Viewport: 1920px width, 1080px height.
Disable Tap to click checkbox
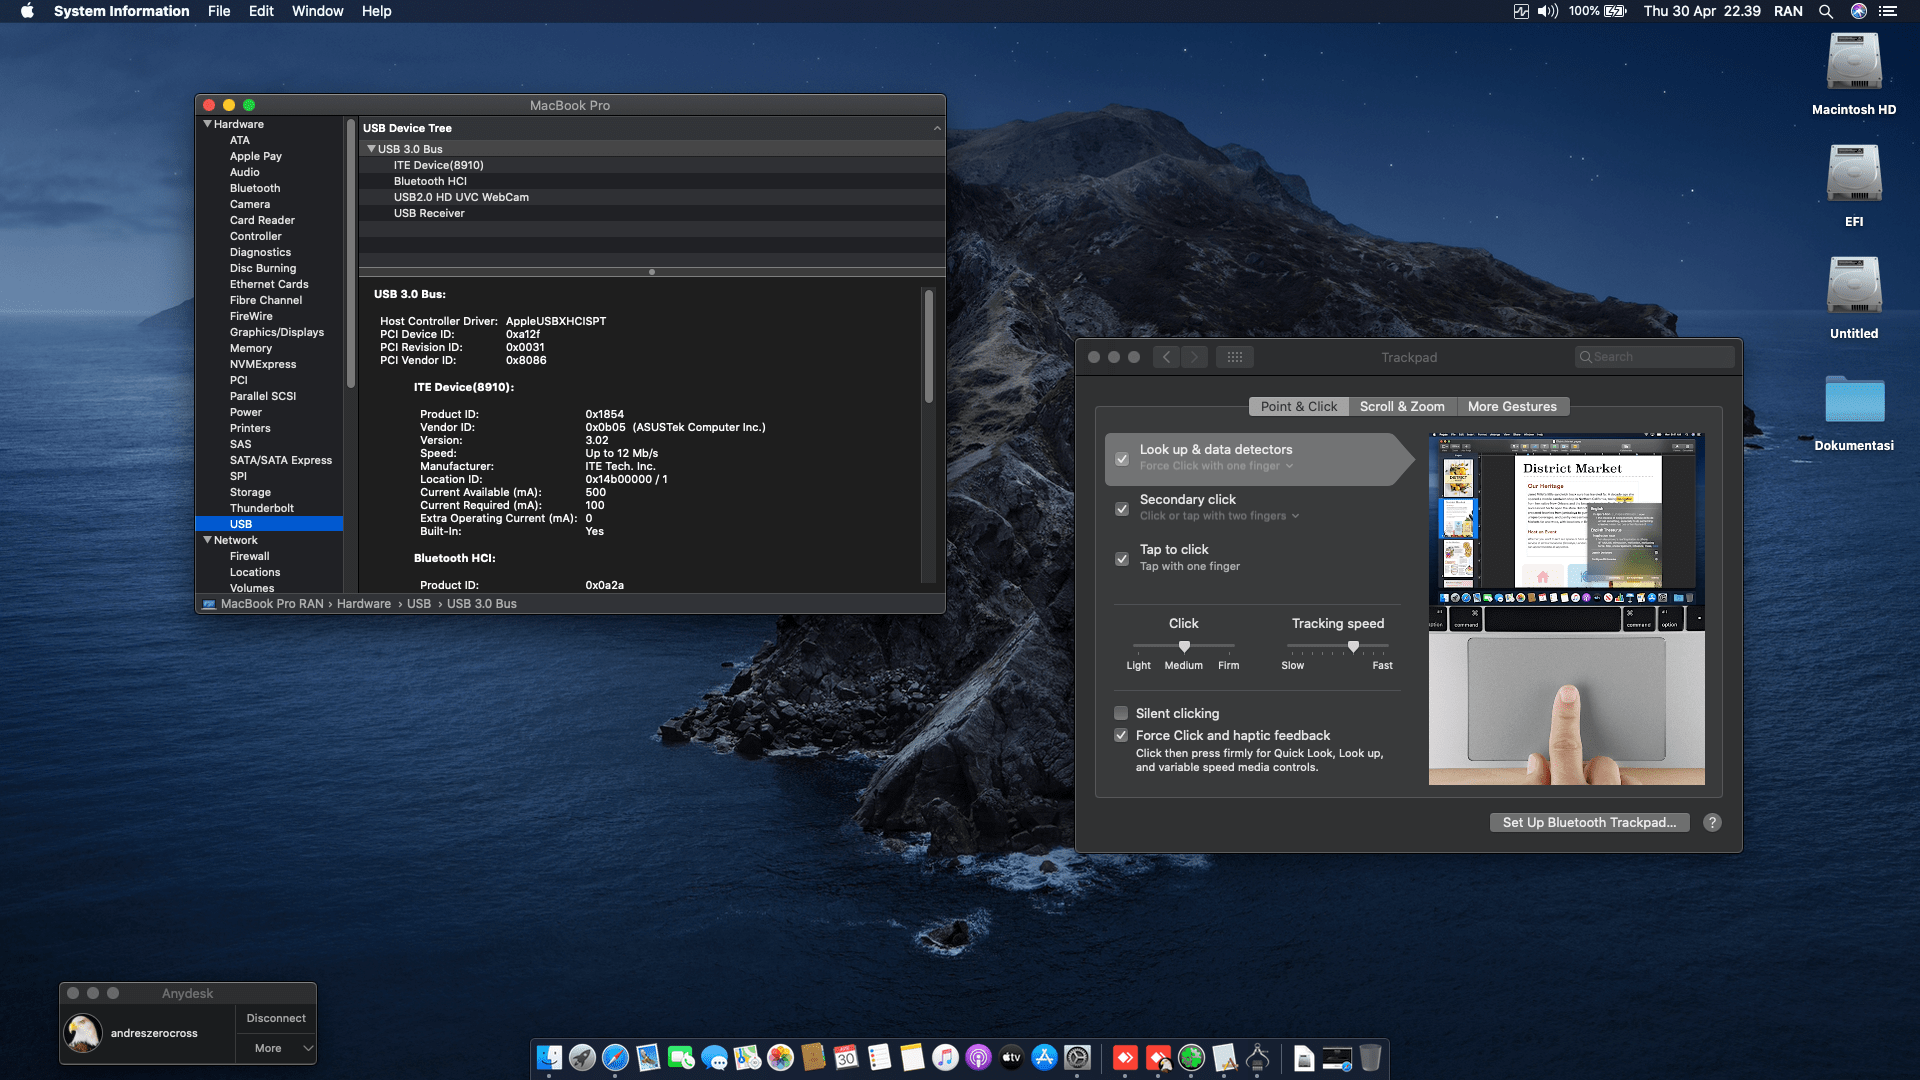(1122, 559)
